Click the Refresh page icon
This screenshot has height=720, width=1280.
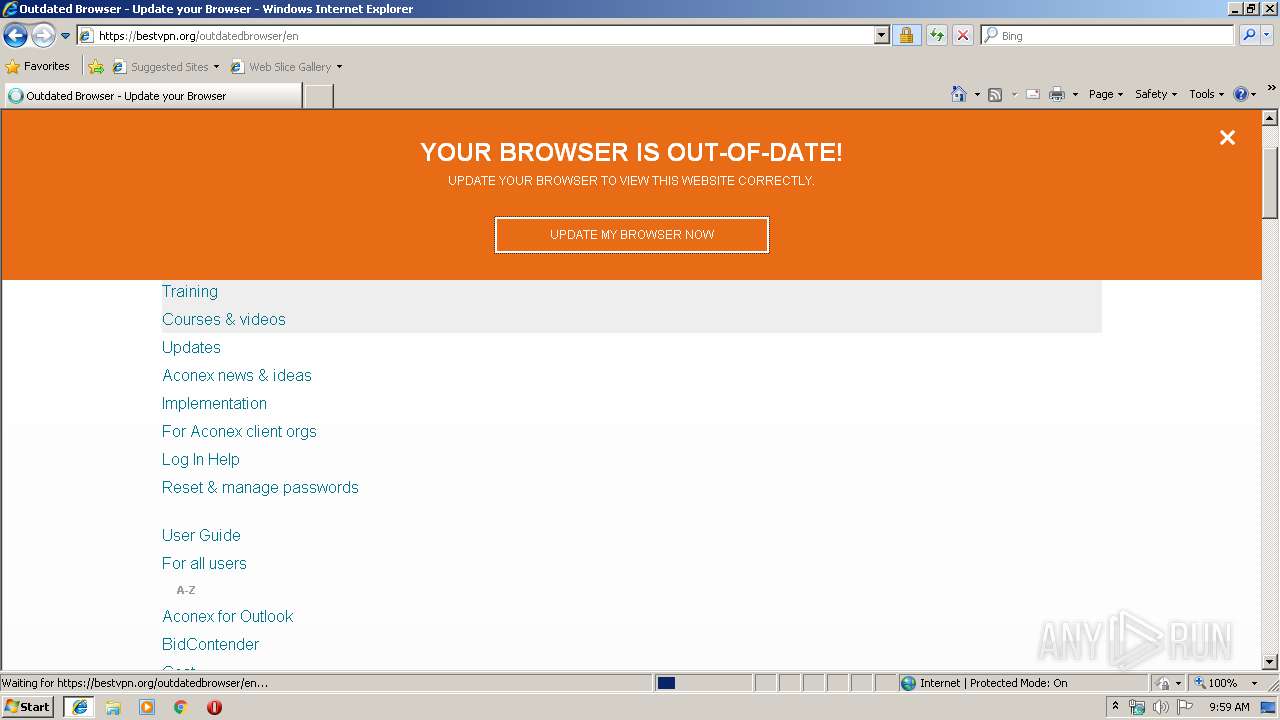[x=936, y=35]
